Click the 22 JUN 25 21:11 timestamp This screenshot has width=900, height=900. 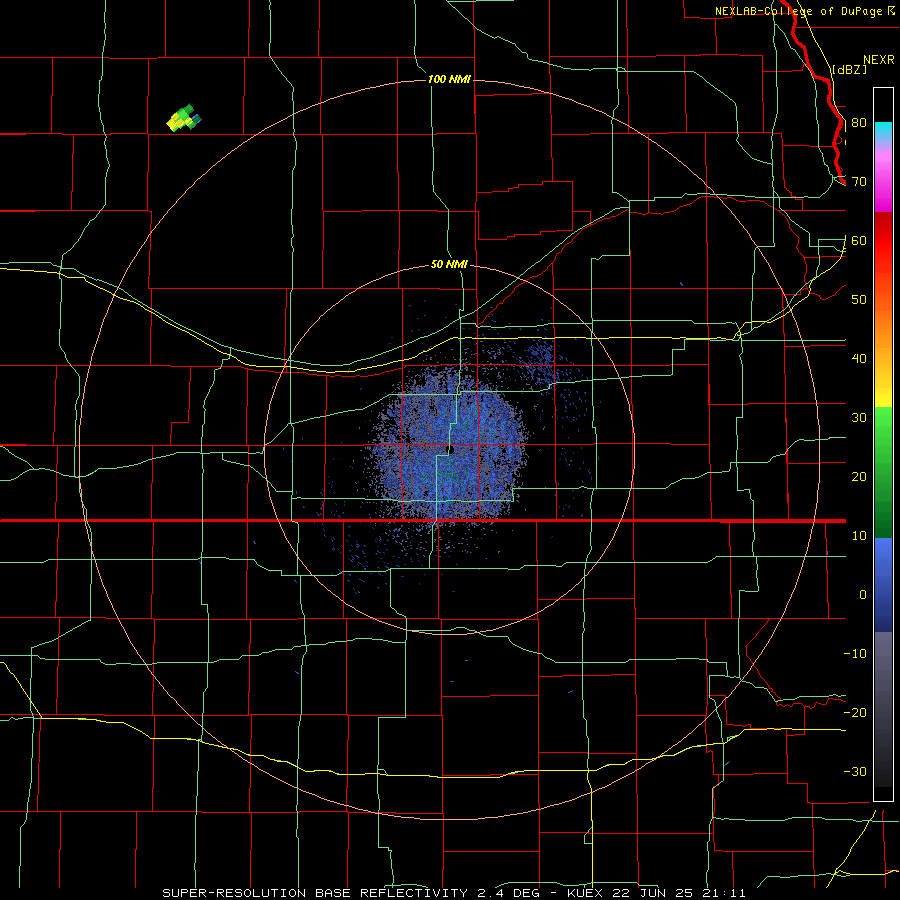click(x=680, y=893)
